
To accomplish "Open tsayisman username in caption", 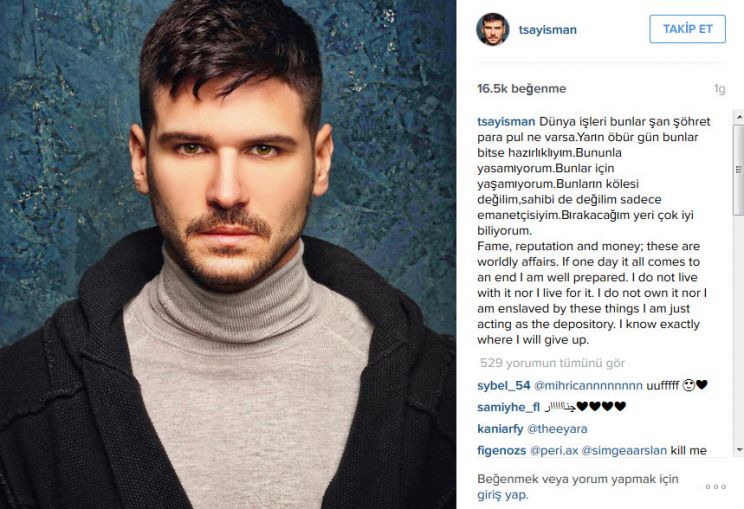I will coord(506,121).
